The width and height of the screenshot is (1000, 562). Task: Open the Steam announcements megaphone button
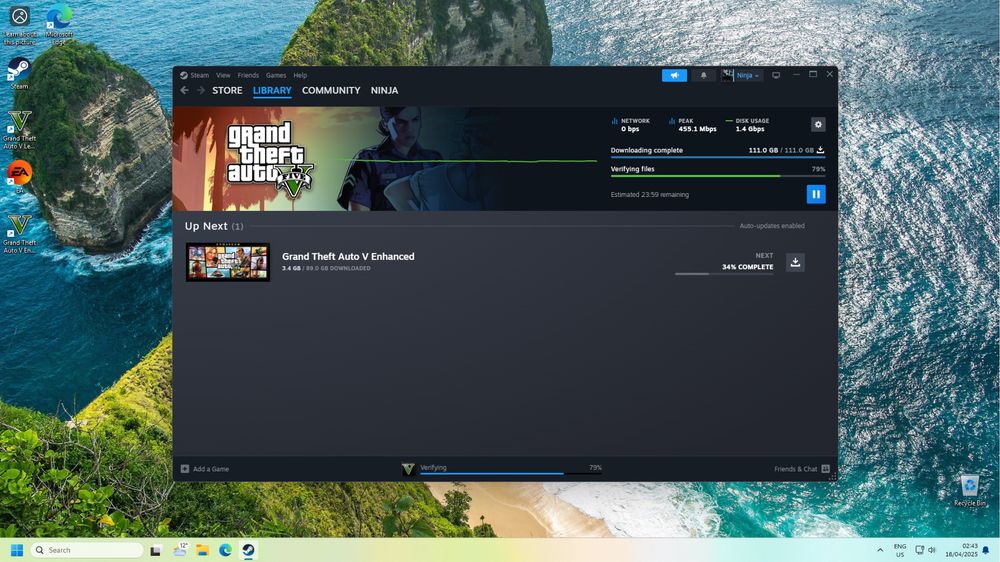[x=674, y=75]
